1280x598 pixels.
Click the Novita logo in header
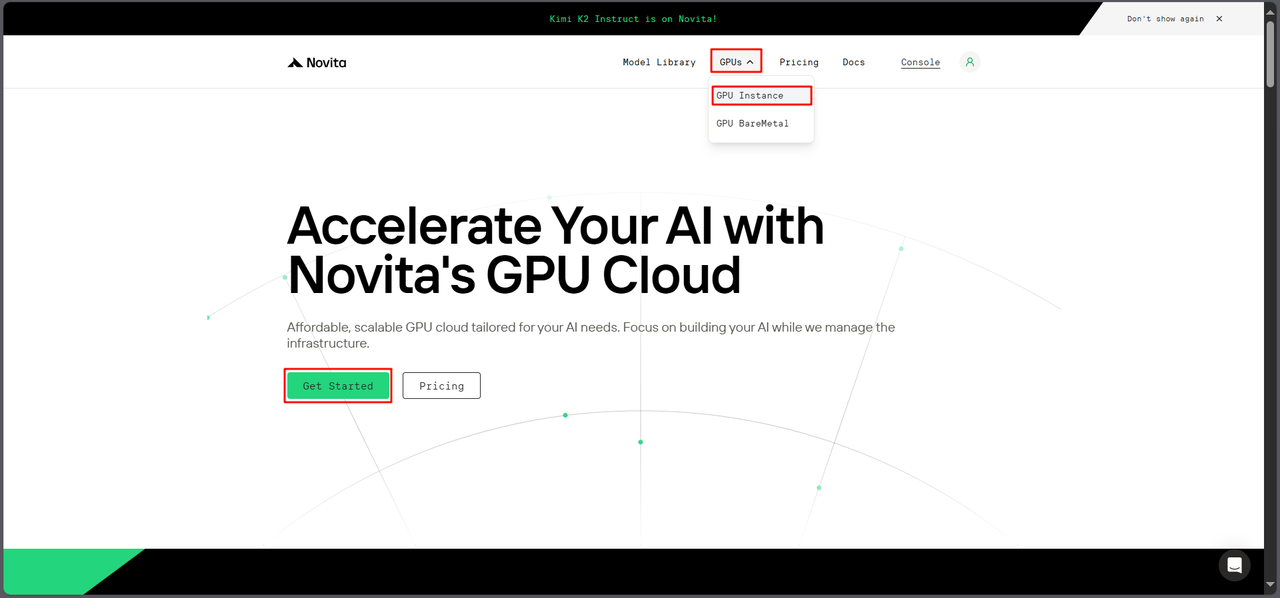[x=316, y=62]
